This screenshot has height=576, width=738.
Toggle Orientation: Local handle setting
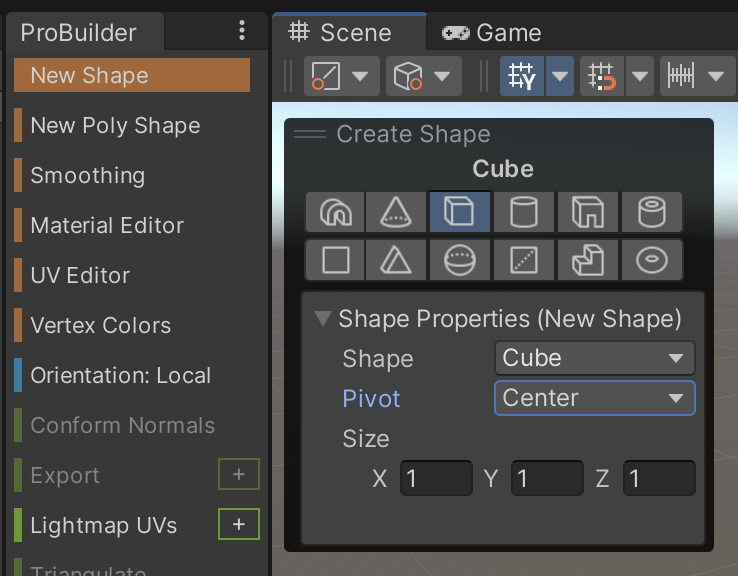(x=120, y=376)
